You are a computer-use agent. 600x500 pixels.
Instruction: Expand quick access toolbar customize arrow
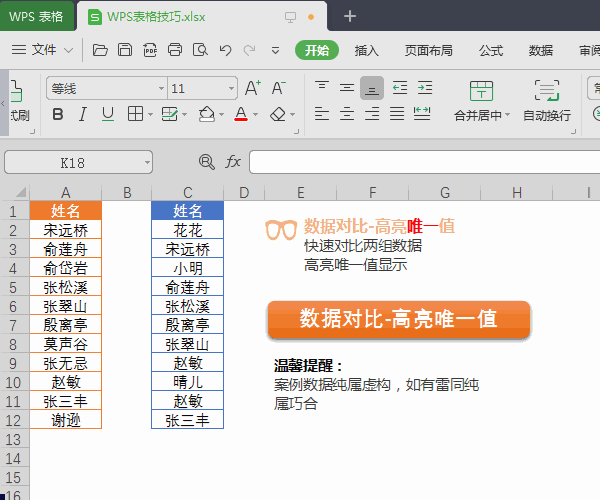(x=275, y=50)
